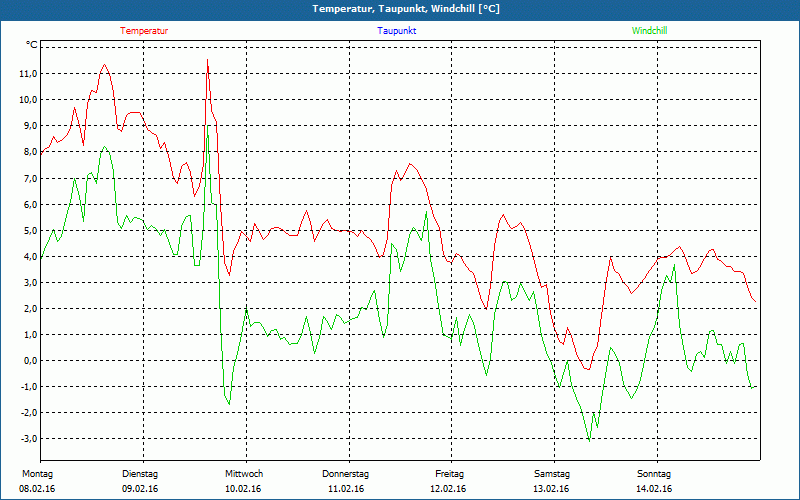This screenshot has width=800, height=500.
Task: Click the date 11.02.16
Action: [346, 489]
